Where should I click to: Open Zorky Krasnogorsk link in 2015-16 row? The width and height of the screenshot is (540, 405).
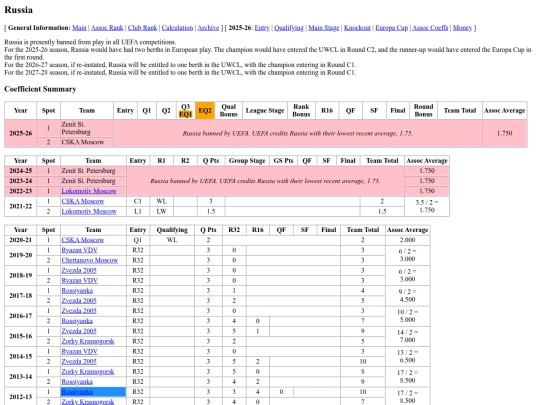click(88, 341)
